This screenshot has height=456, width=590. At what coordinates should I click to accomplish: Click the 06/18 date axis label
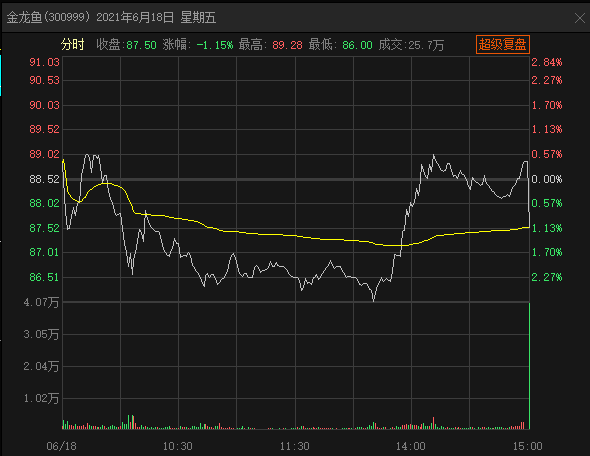point(61,446)
